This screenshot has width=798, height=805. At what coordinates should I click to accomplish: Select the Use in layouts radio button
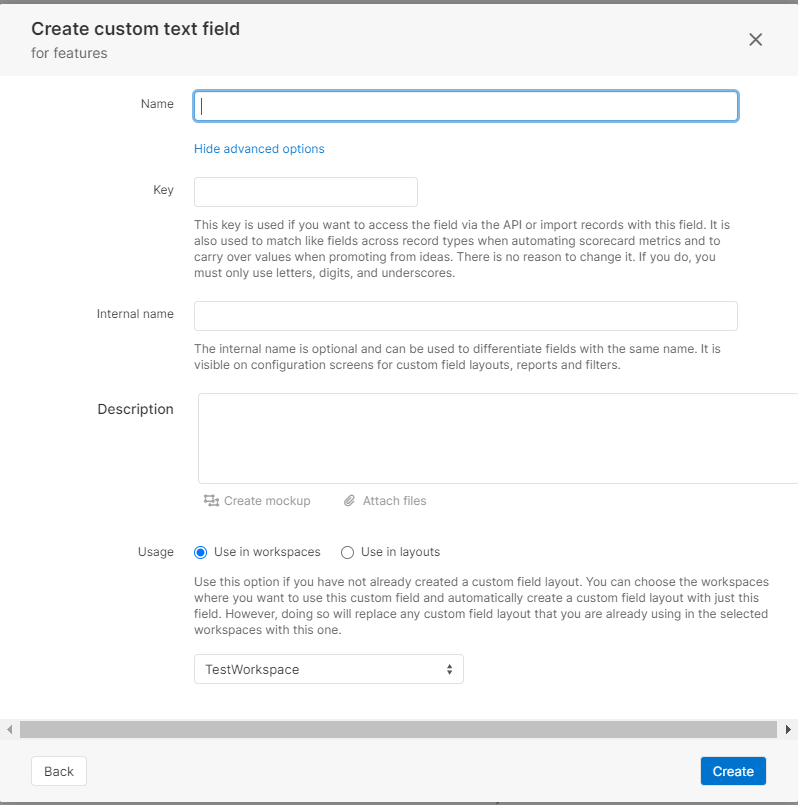tap(348, 552)
